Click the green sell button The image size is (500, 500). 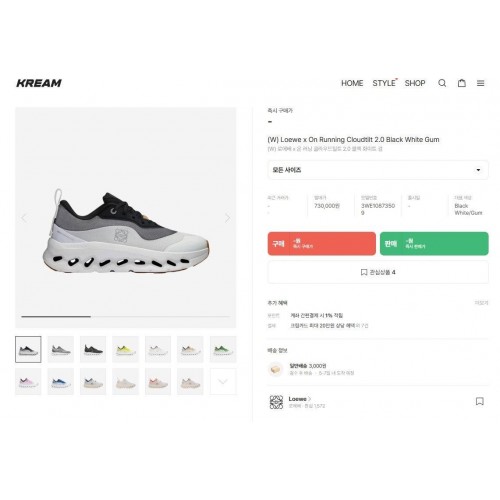pyautogui.click(x=434, y=244)
